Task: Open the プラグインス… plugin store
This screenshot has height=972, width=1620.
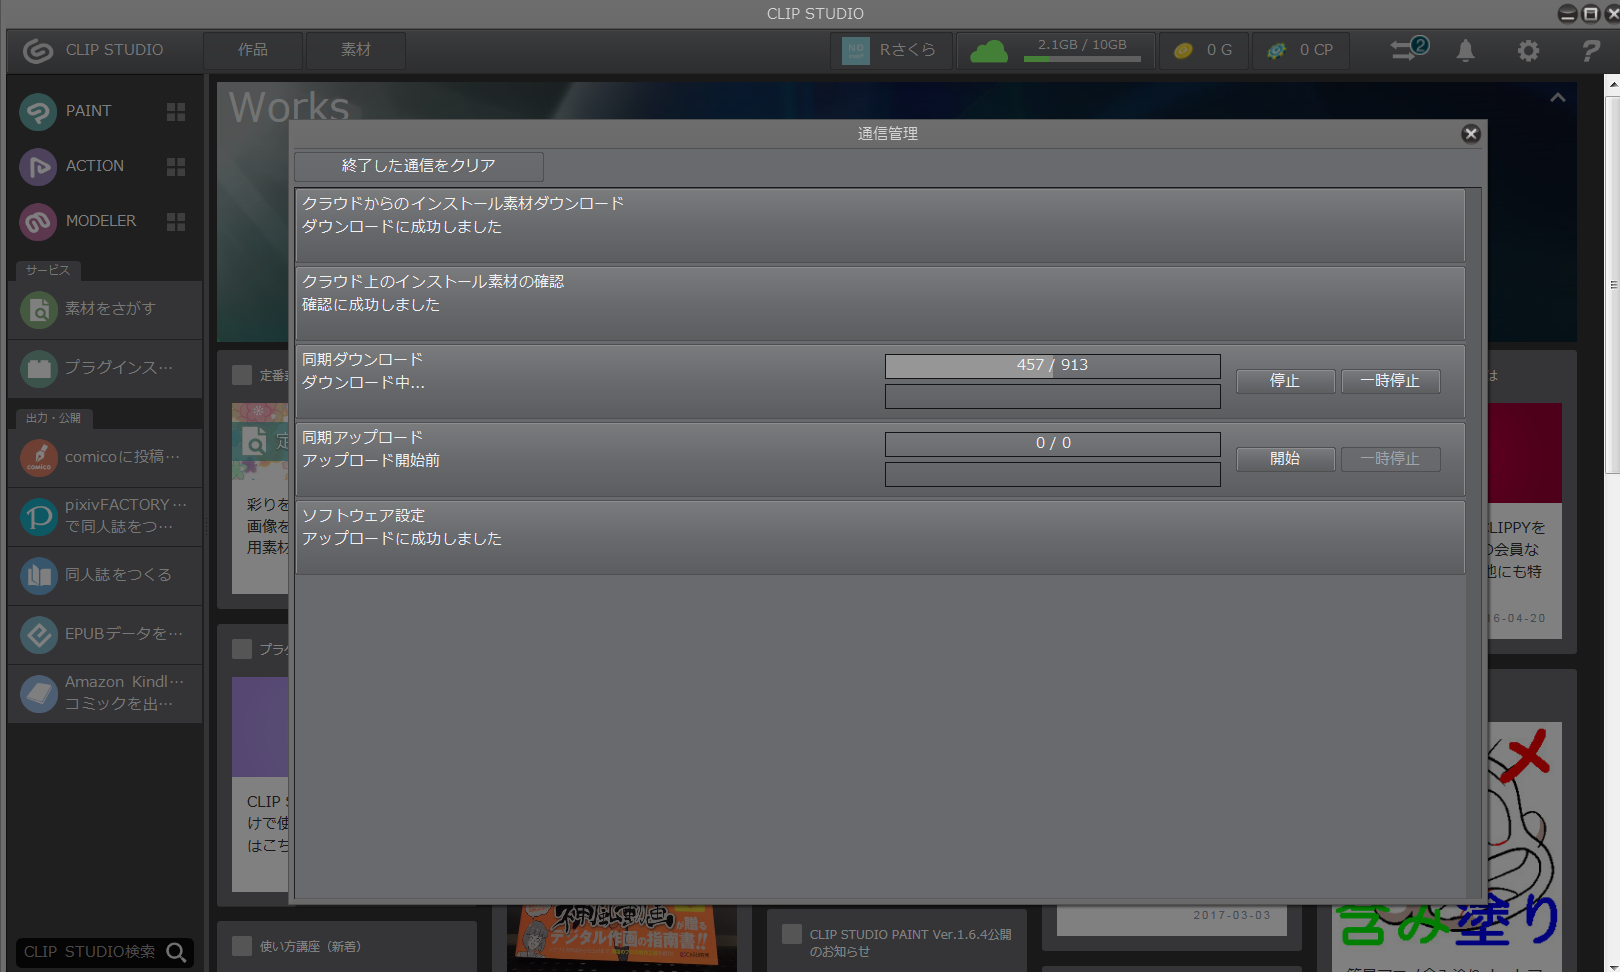Action: pyautogui.click(x=105, y=369)
